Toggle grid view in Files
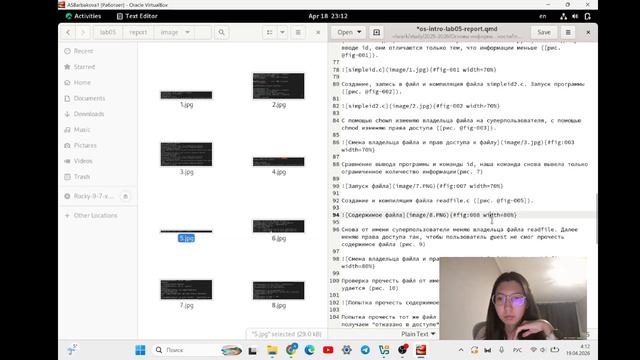Screen dimensions: 640x360 pos(269,32)
